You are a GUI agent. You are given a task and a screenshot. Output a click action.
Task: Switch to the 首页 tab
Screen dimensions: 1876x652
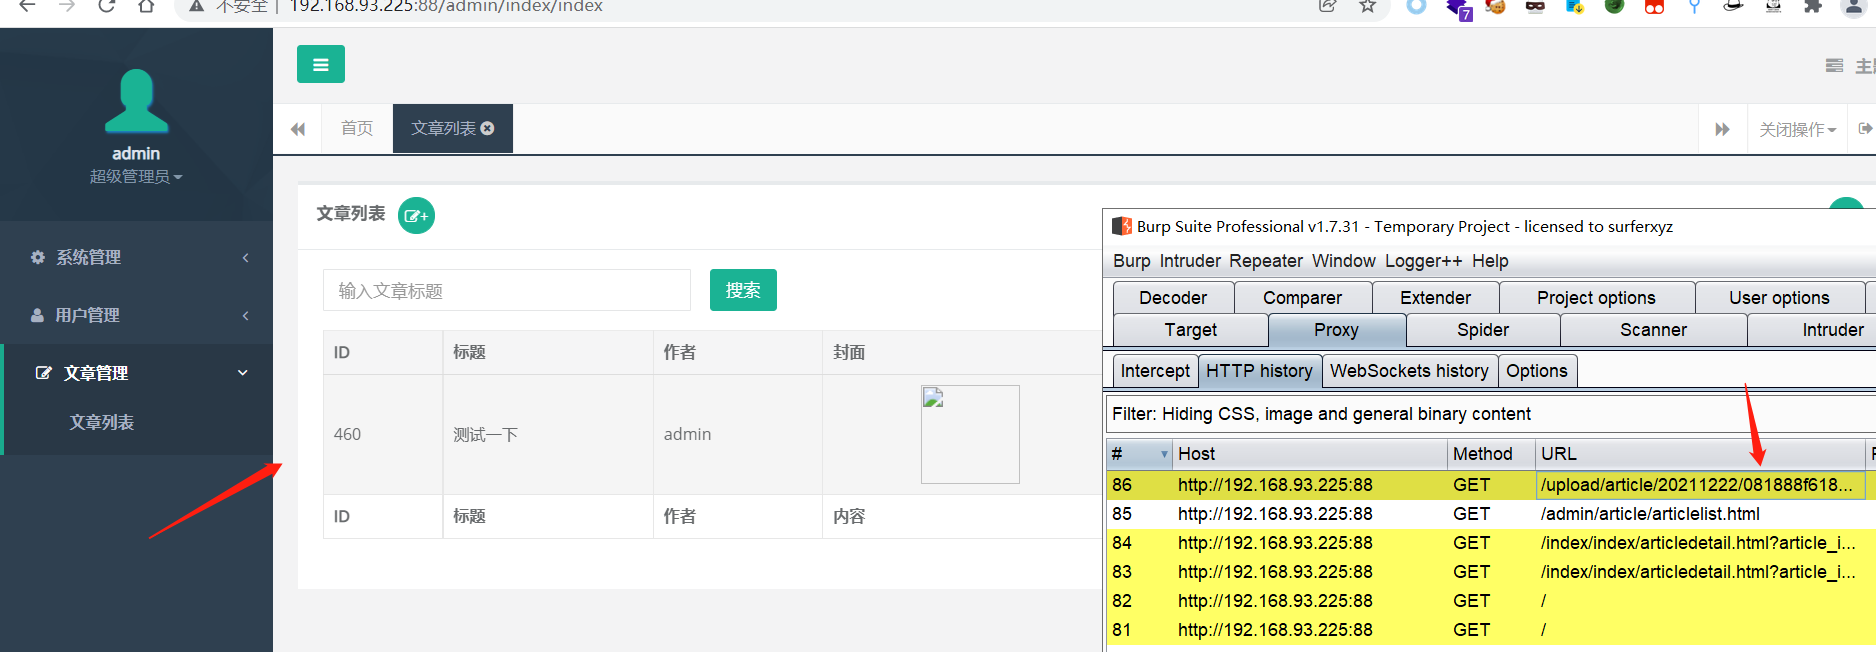(357, 129)
